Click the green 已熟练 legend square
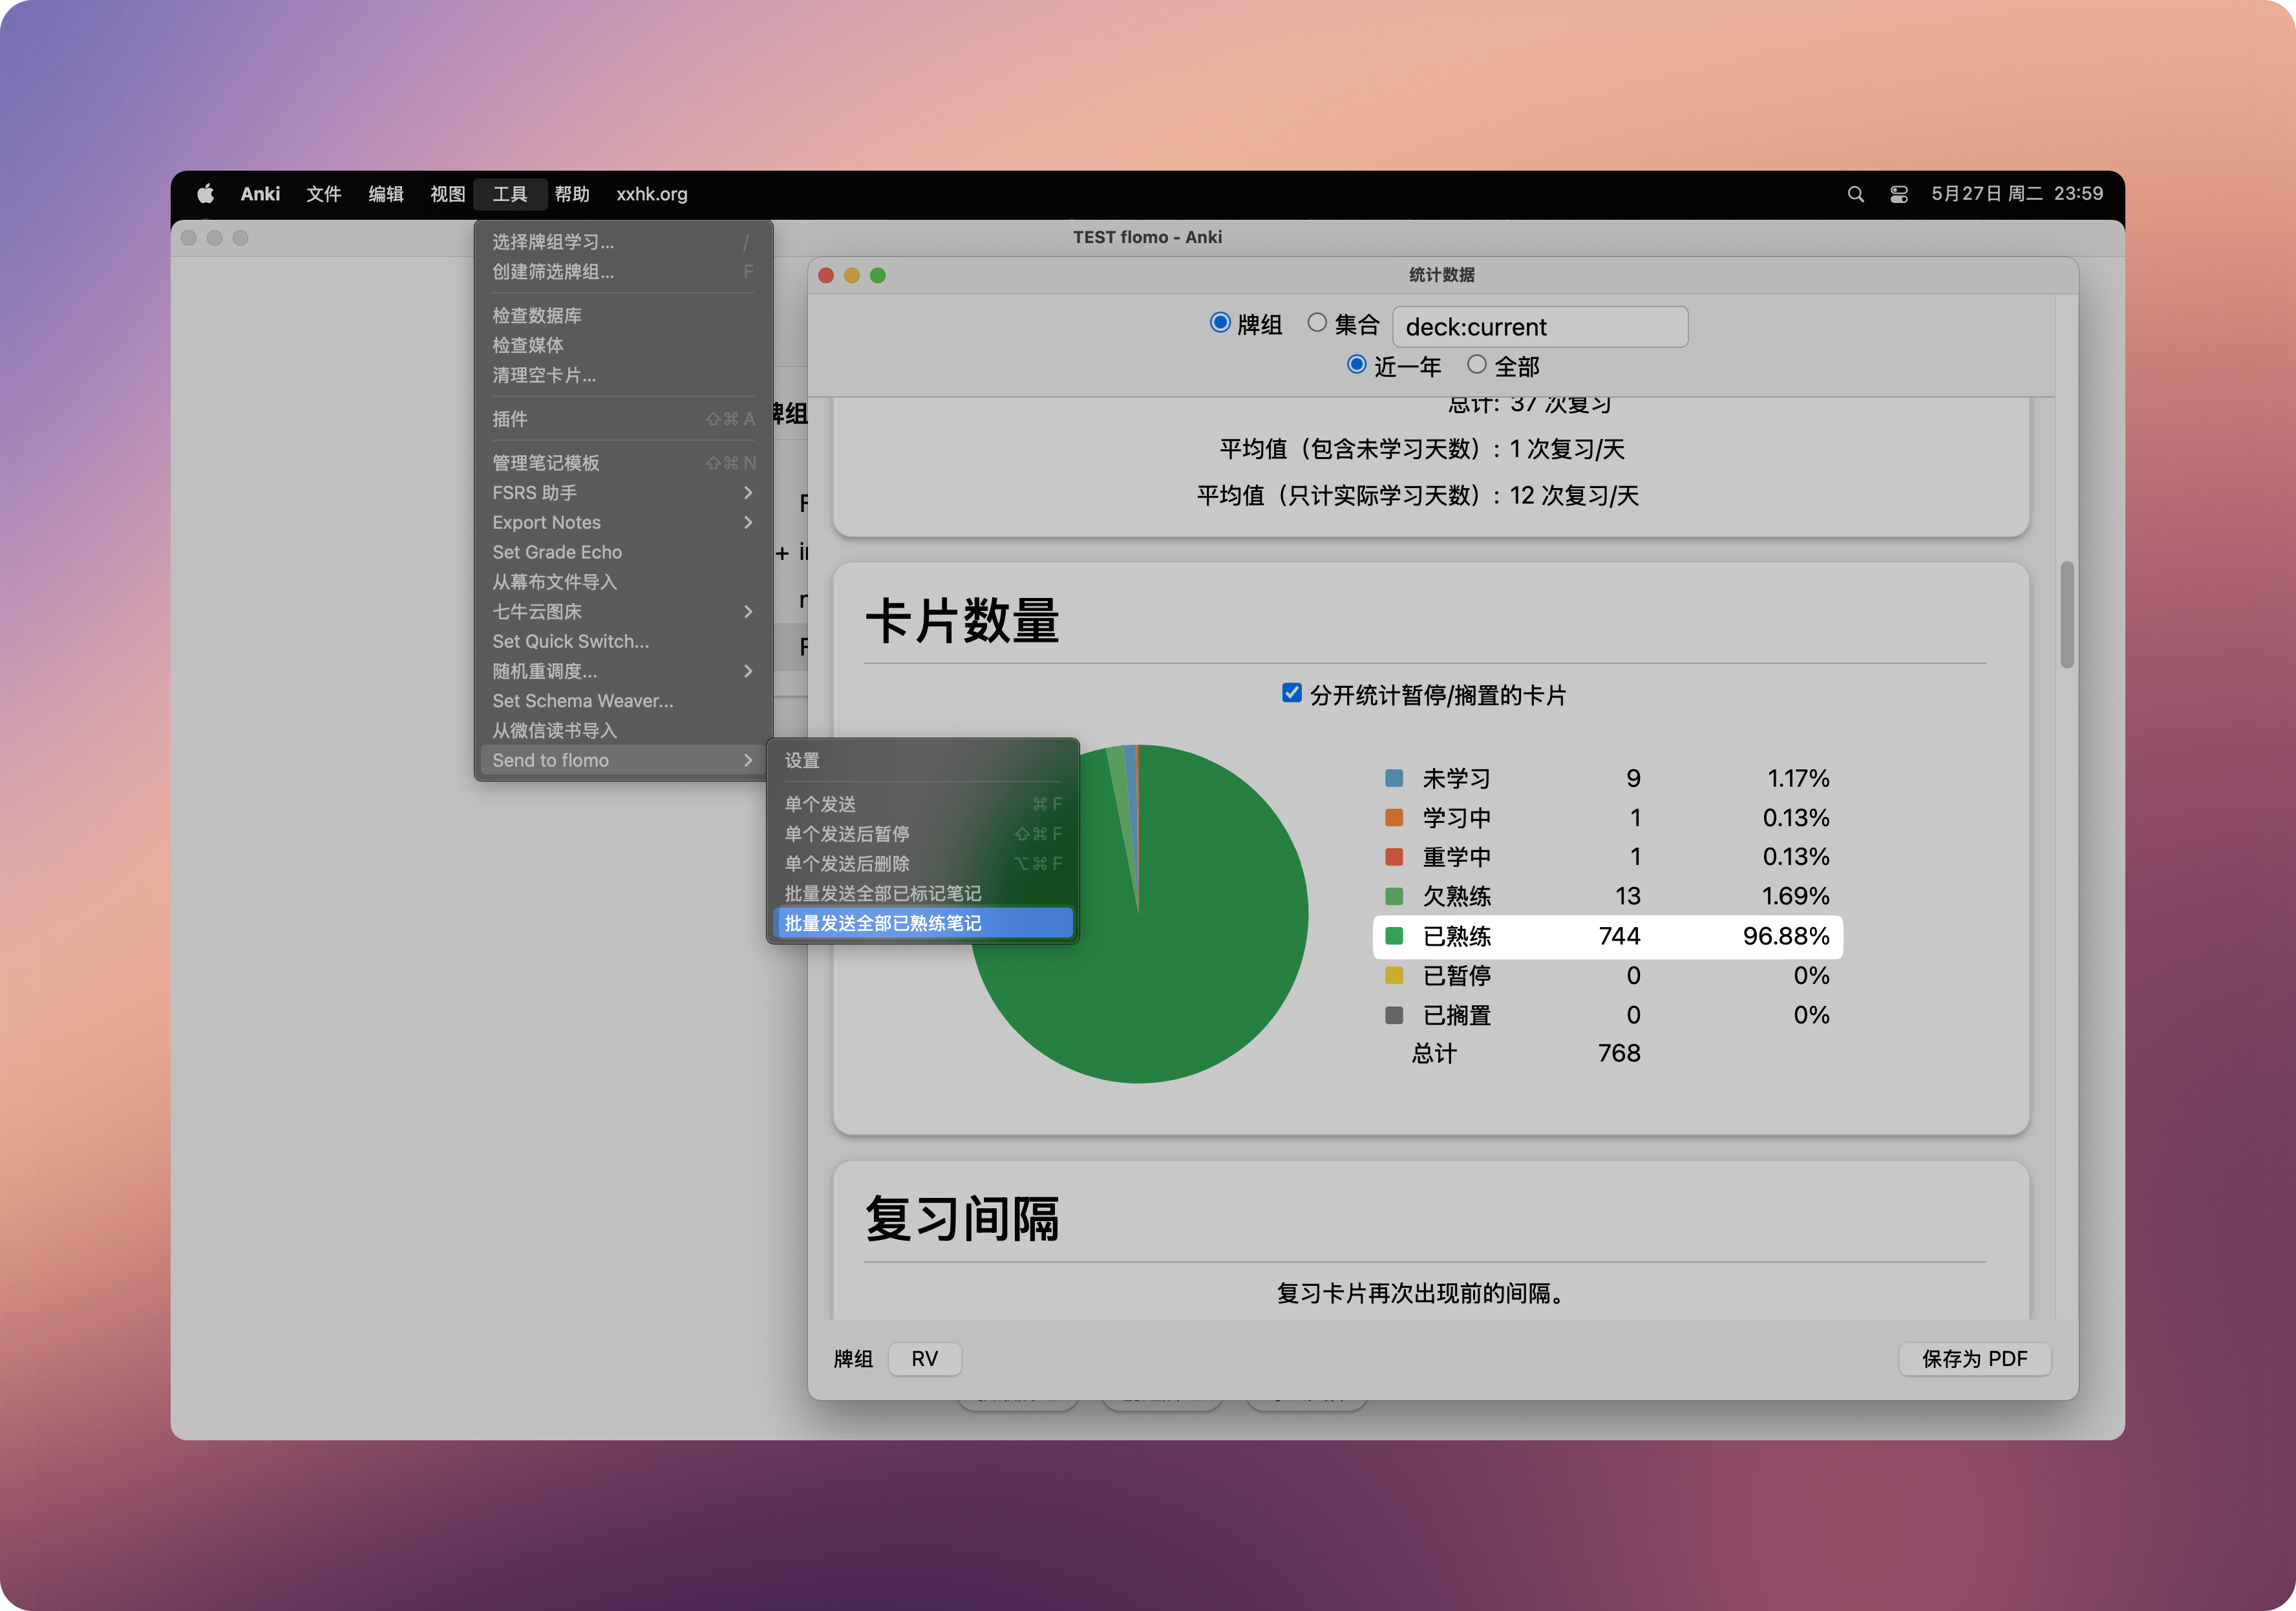 click(x=1393, y=936)
